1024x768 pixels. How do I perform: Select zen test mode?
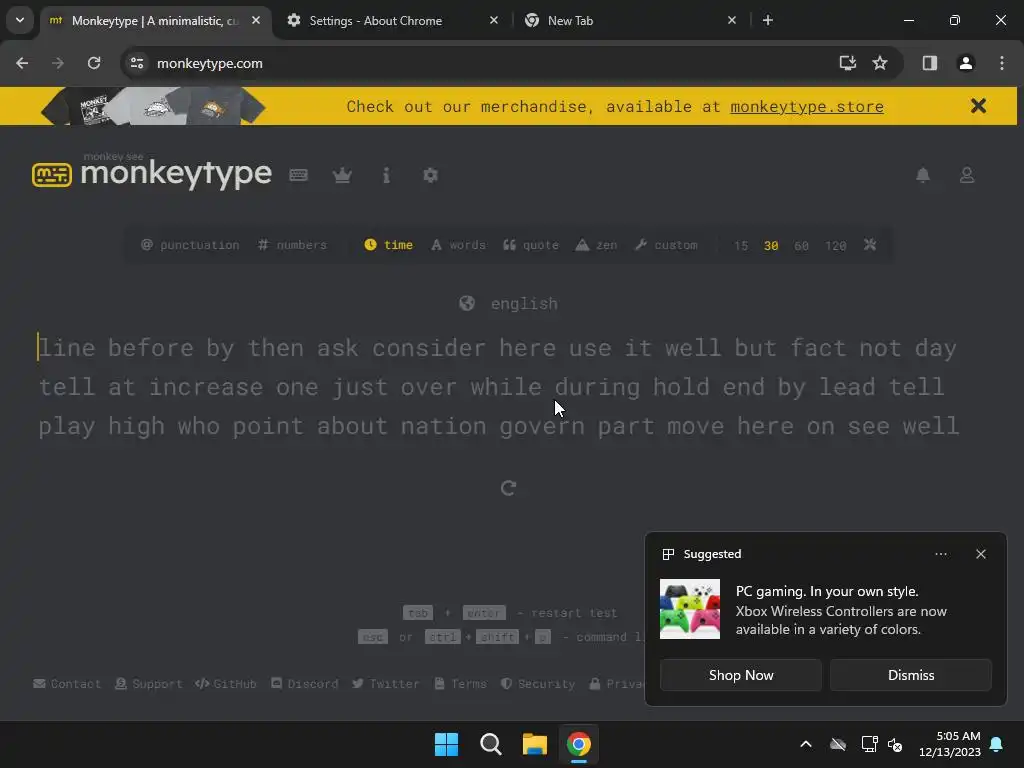(596, 245)
